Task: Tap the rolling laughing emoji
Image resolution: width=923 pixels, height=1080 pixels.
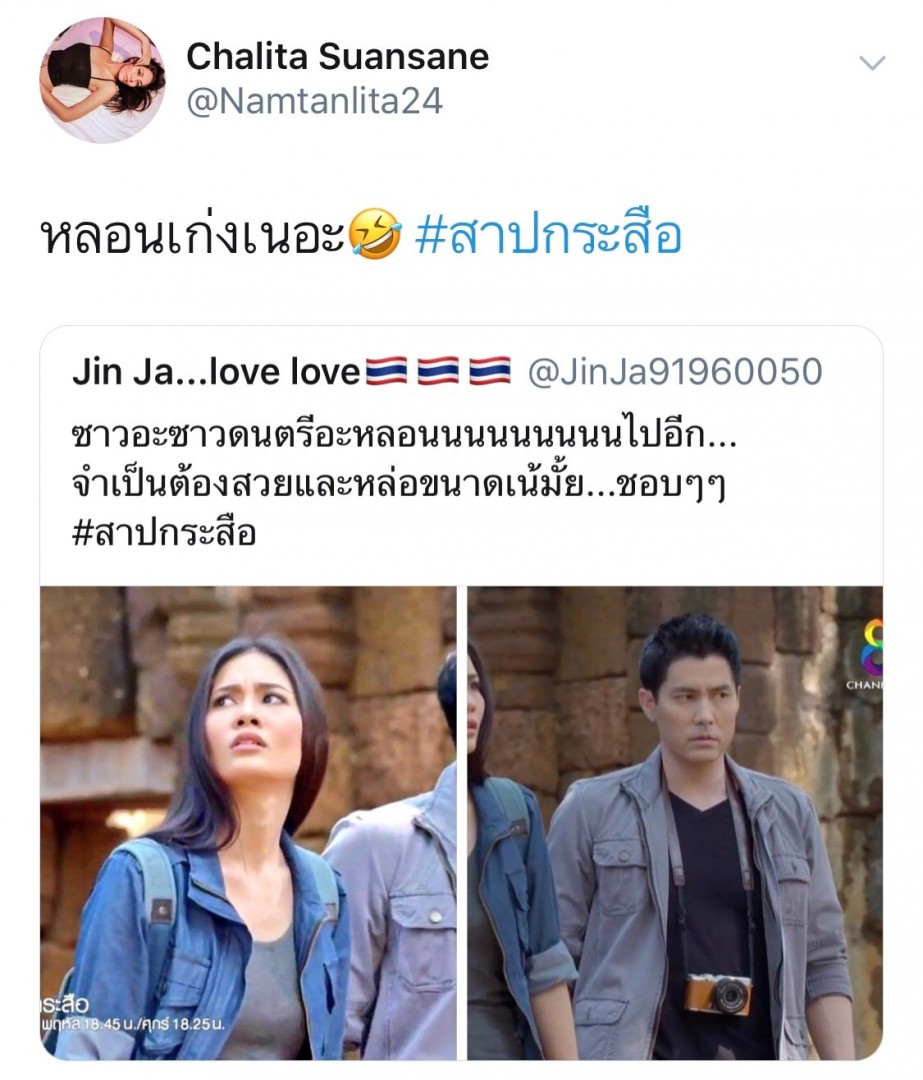Action: tap(375, 234)
